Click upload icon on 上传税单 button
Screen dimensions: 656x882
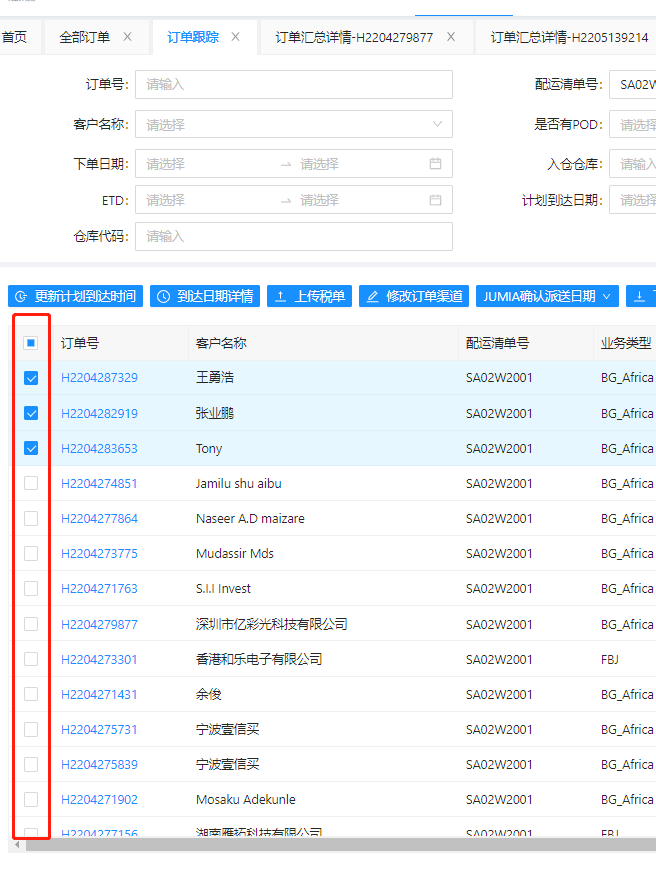click(281, 297)
